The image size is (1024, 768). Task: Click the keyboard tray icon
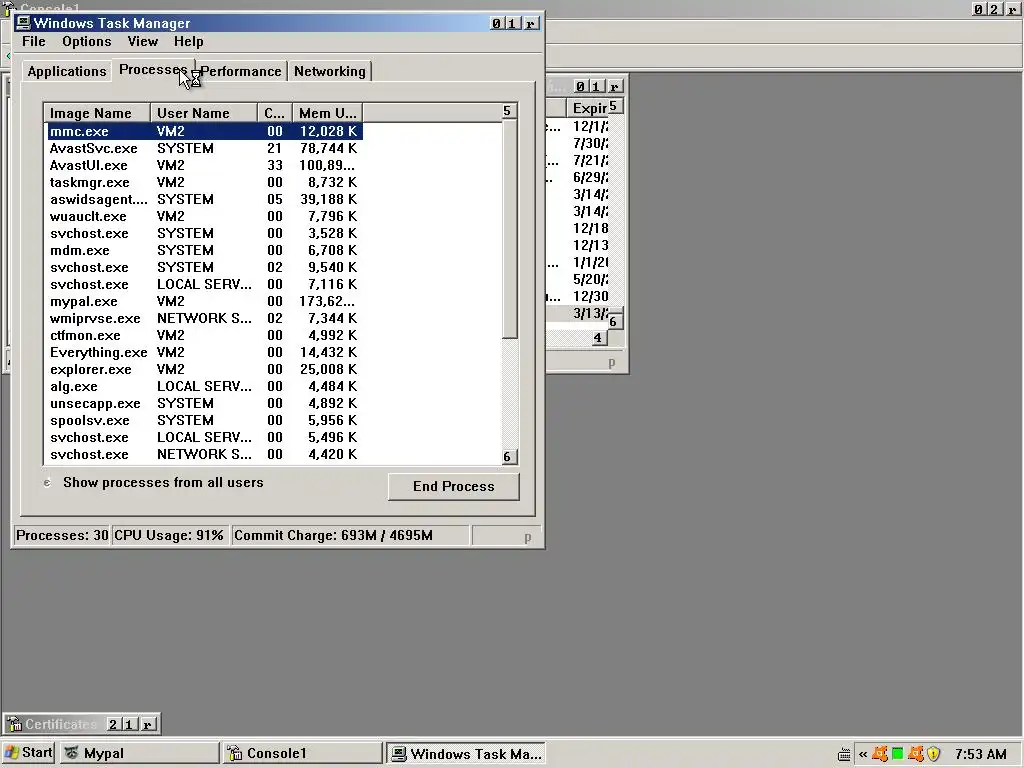click(844, 754)
